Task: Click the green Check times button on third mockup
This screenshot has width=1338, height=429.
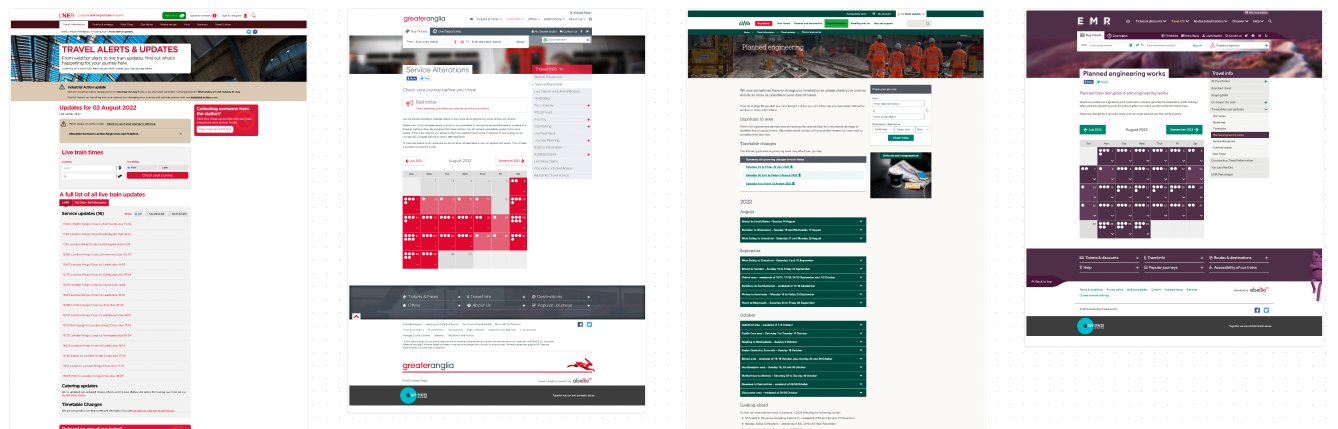Action: pyautogui.click(x=899, y=137)
